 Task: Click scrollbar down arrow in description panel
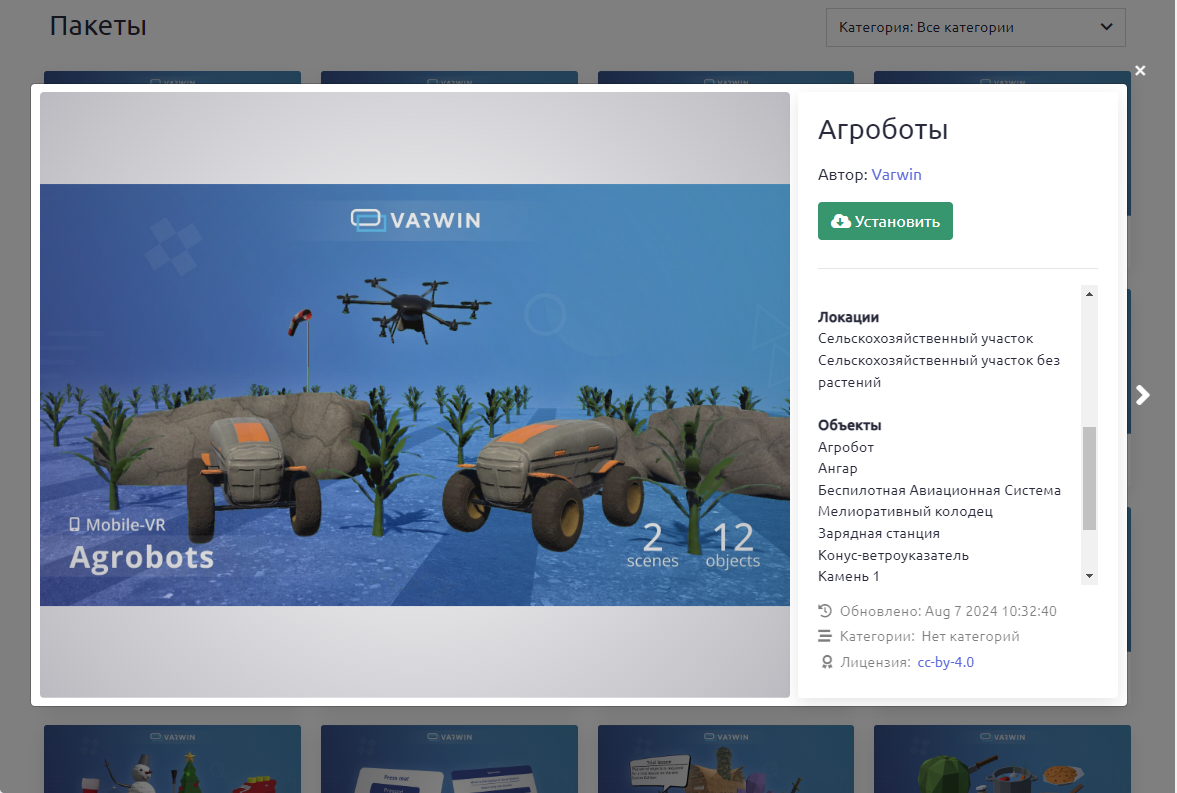point(1090,576)
